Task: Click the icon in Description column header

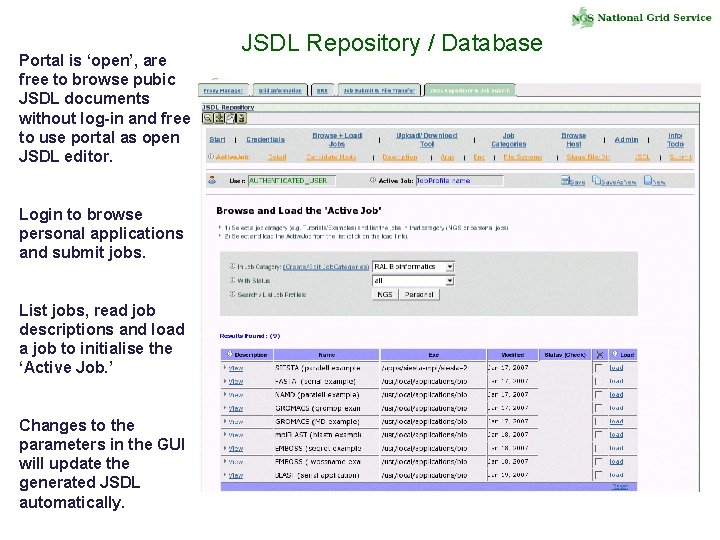Action: pos(230,354)
